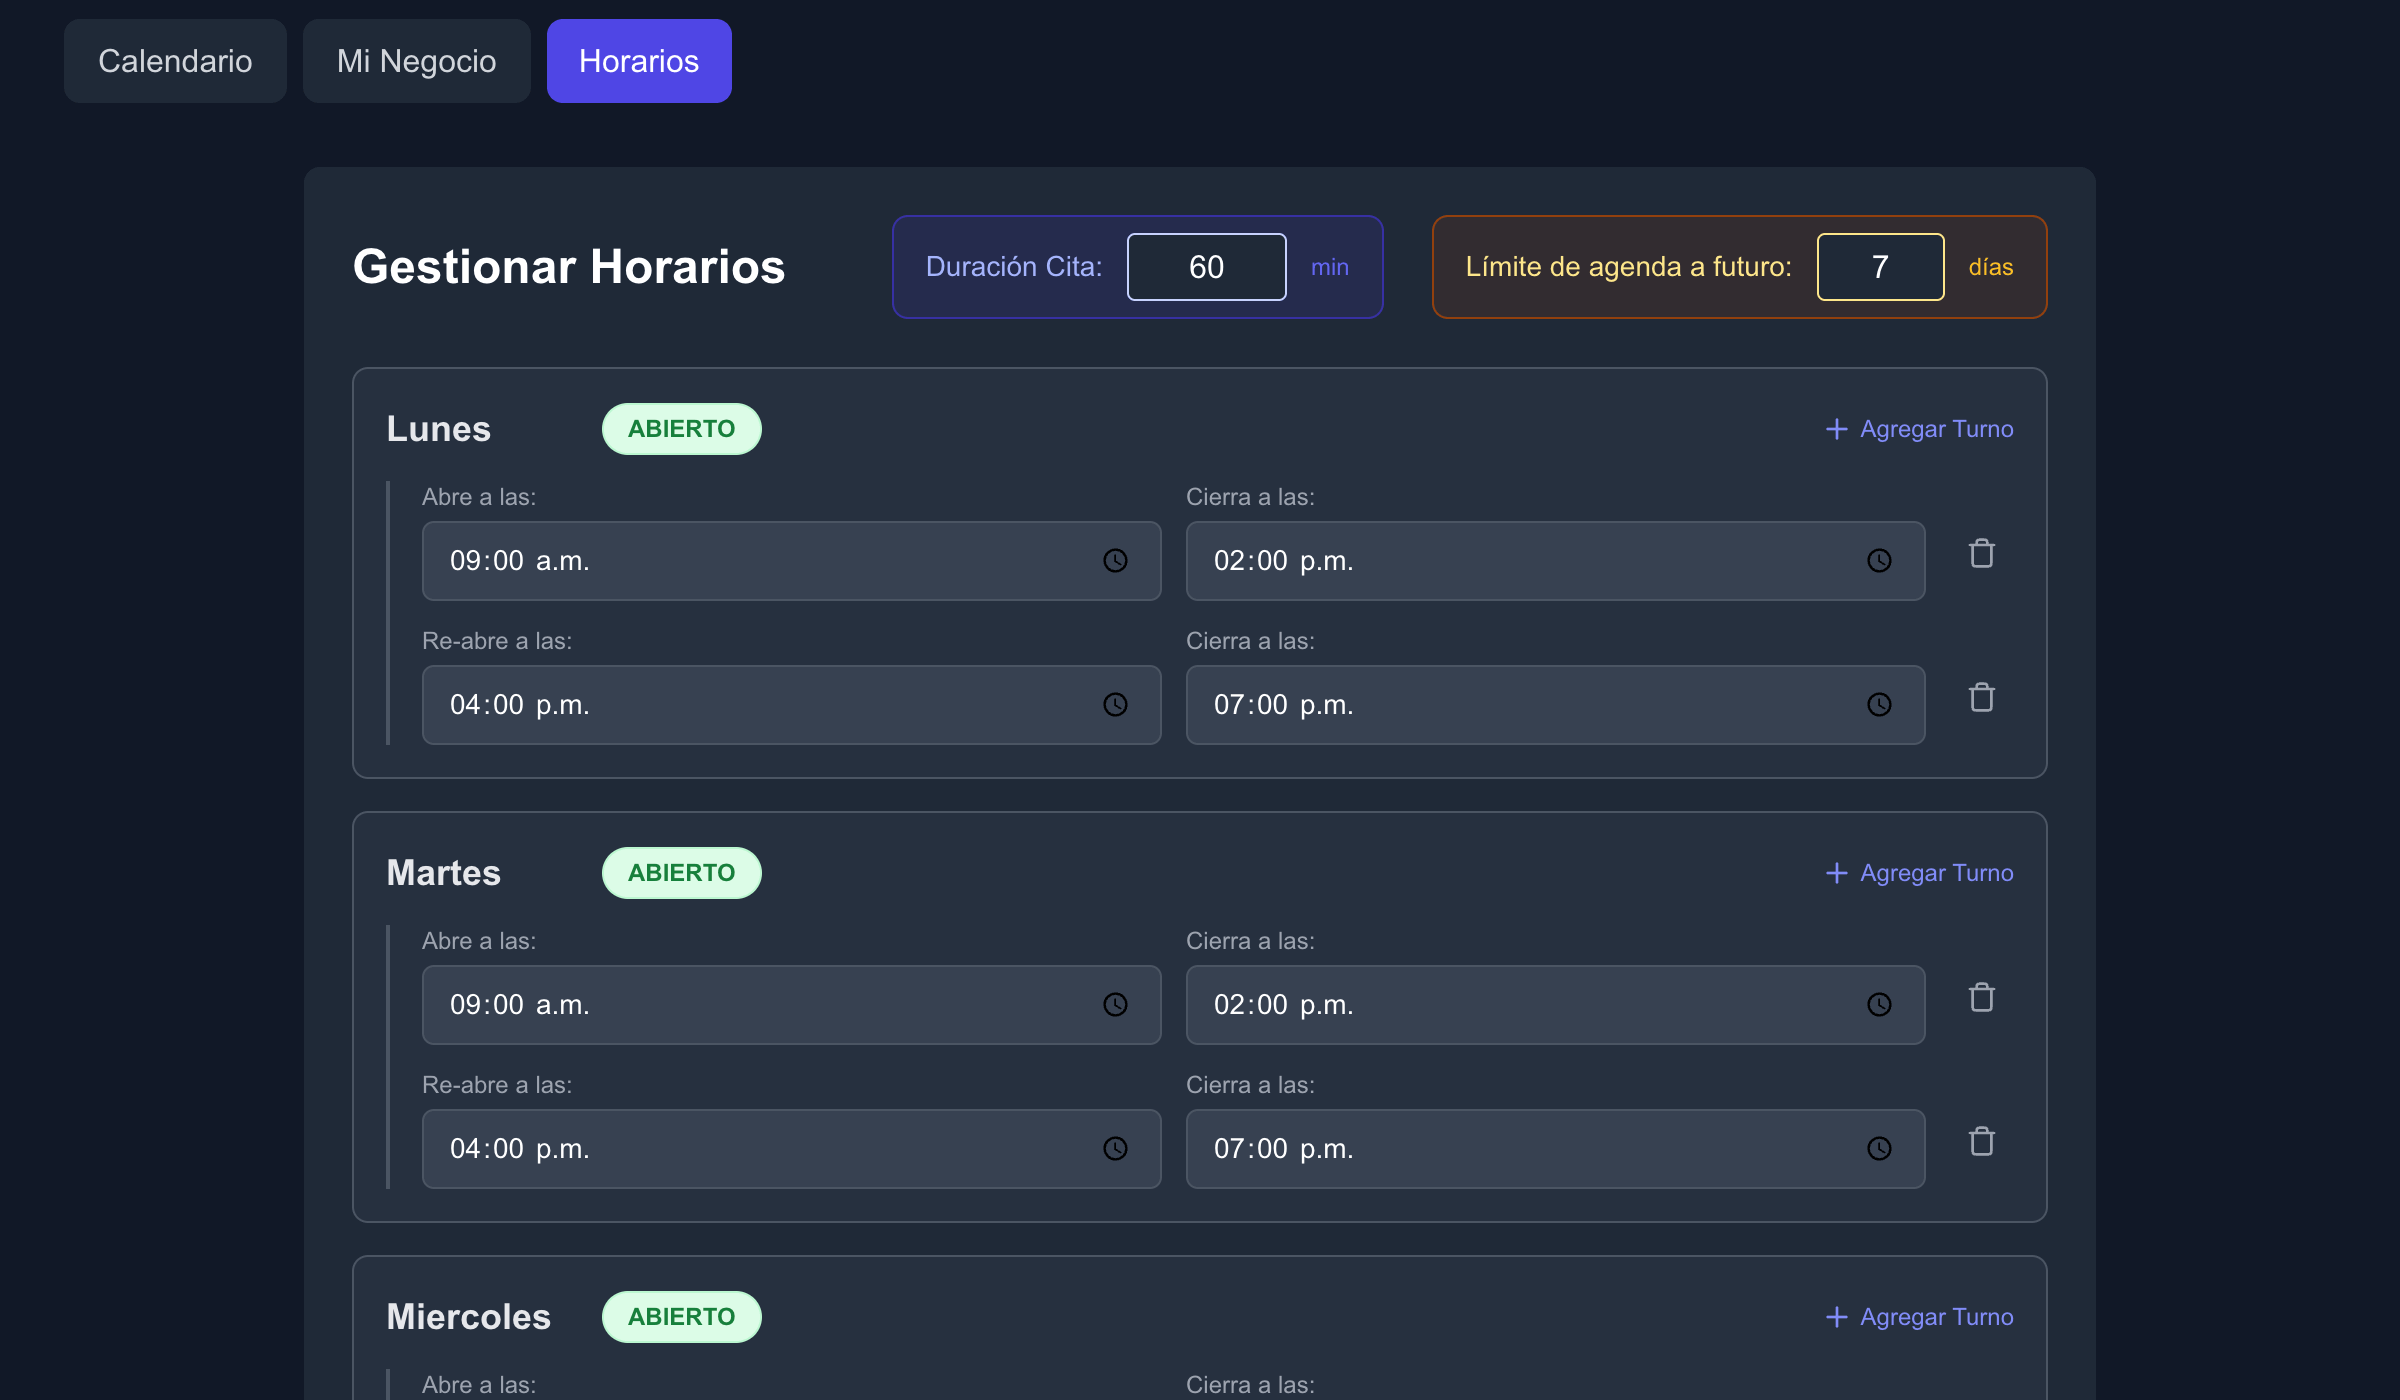The image size is (2400, 1400).
Task: Open clock picker for Martes 02:00 p.m.
Action: point(1879,1005)
